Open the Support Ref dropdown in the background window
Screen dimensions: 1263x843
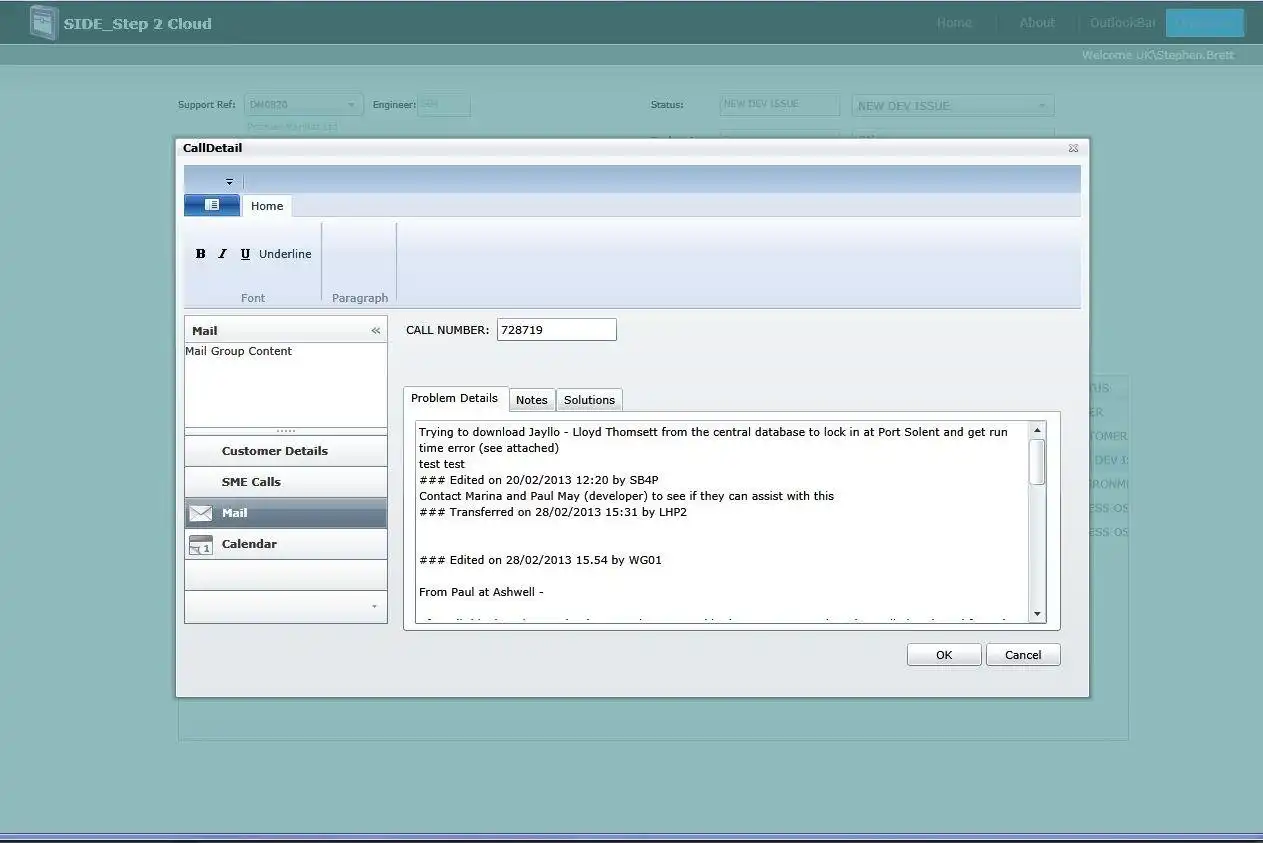point(351,105)
